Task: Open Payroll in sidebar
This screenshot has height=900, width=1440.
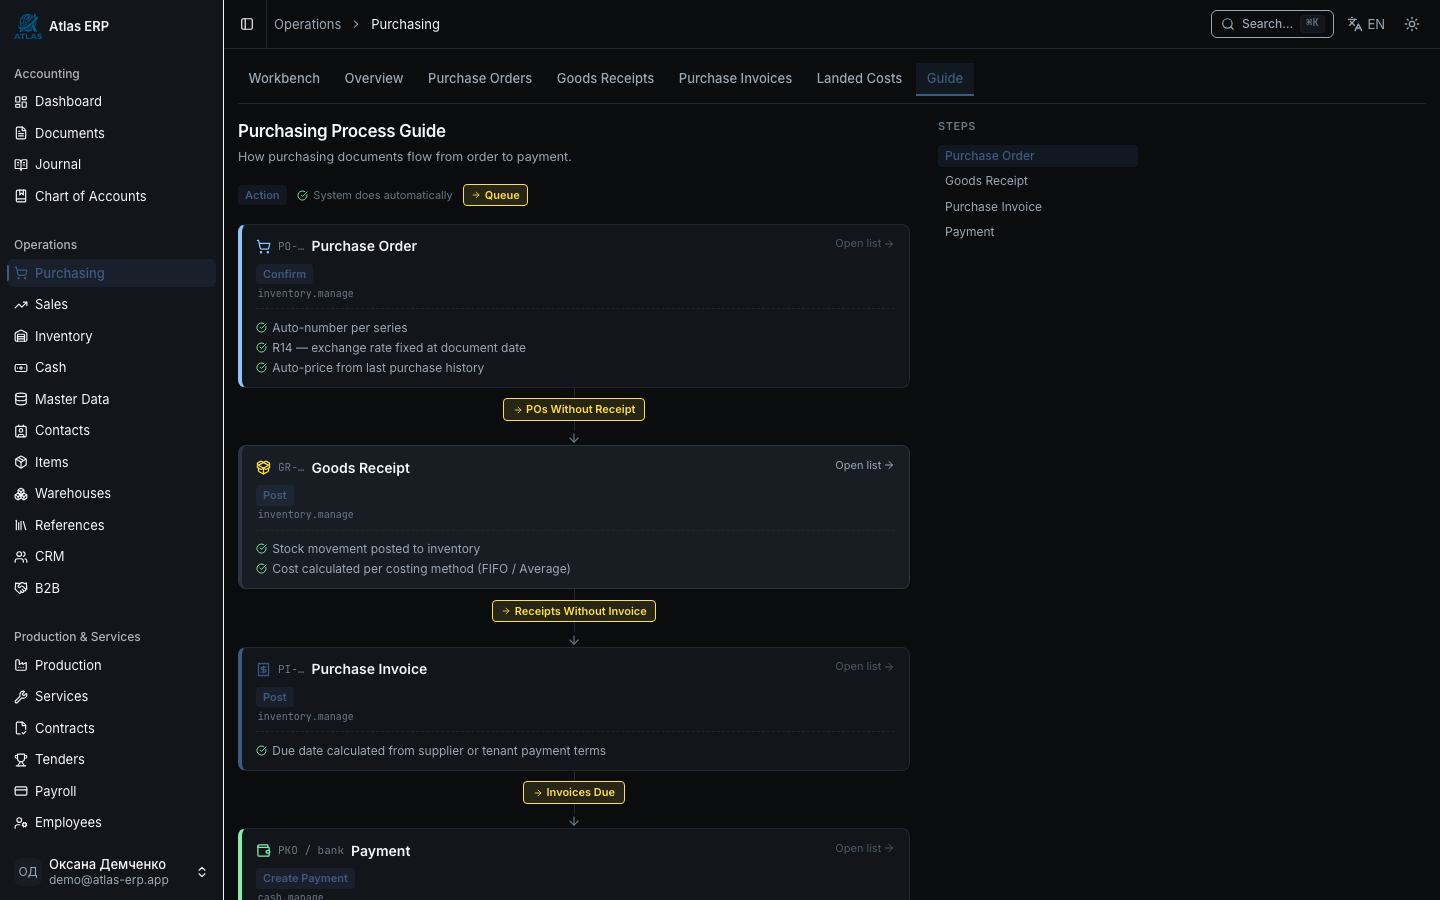Action: 111,791
